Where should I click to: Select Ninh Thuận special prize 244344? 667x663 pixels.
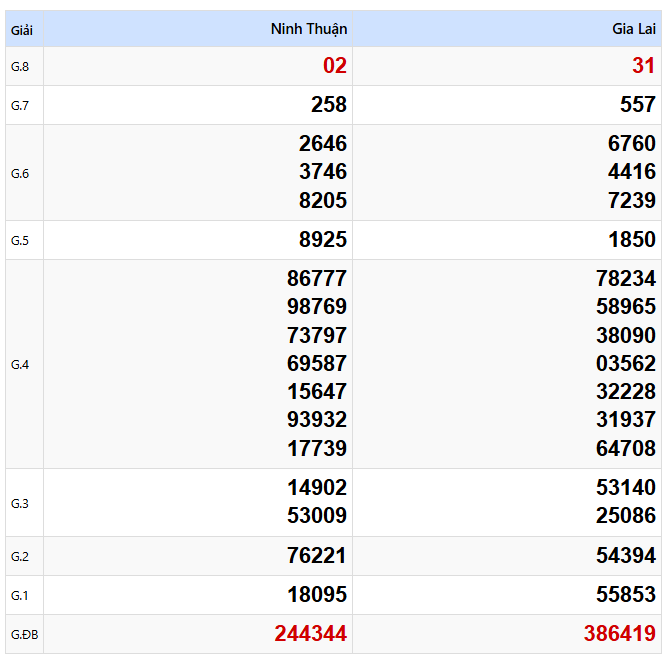pyautogui.click(x=311, y=634)
